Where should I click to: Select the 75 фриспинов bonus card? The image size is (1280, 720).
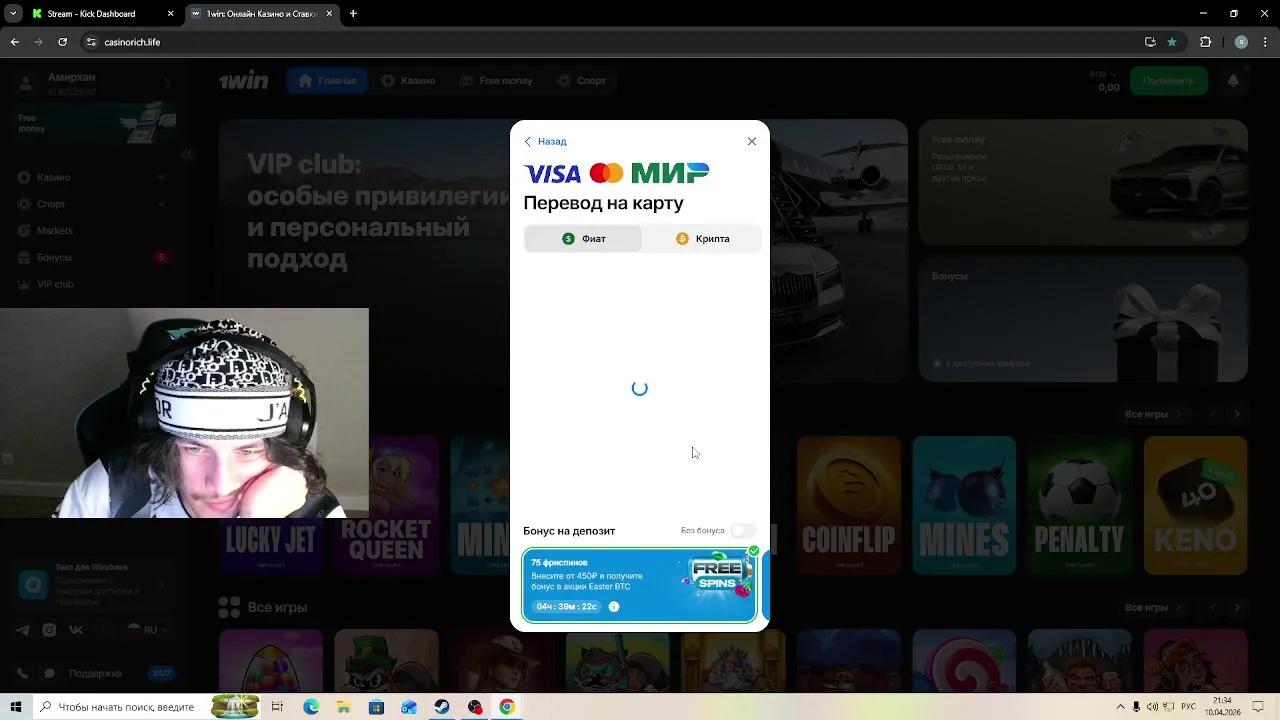639,585
